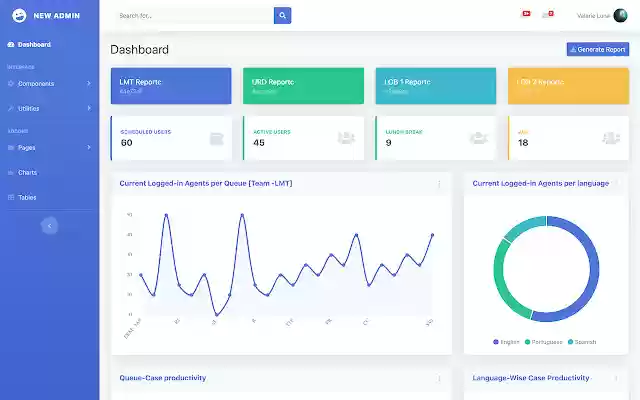Open the messages envelope with red badge

coord(548,15)
